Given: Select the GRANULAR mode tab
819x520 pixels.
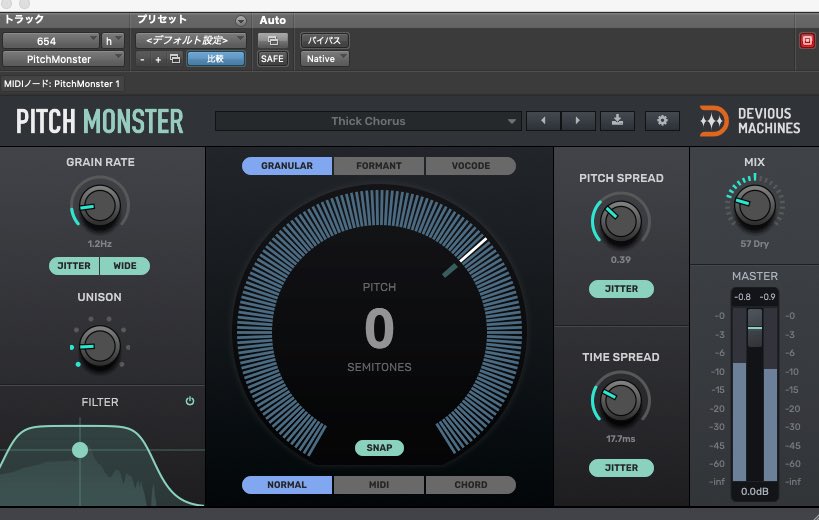Looking at the screenshot, I should pos(287,166).
